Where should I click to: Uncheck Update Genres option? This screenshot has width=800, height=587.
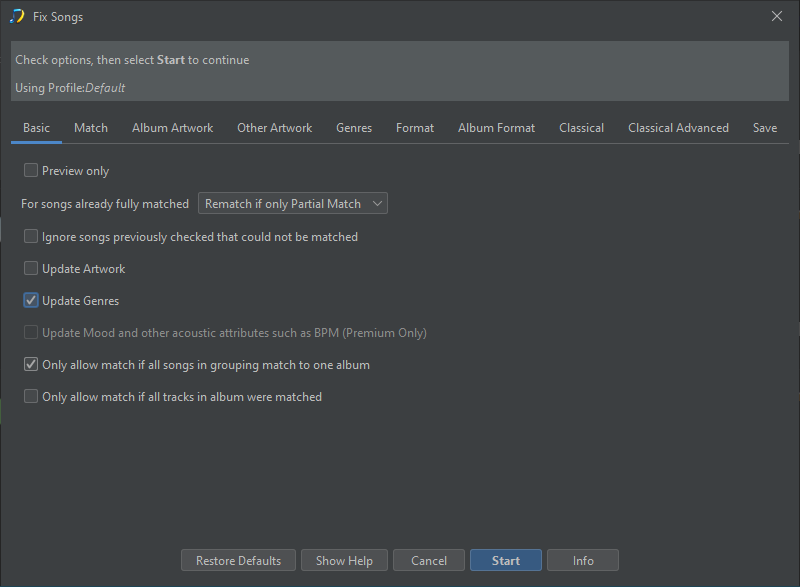tap(31, 301)
